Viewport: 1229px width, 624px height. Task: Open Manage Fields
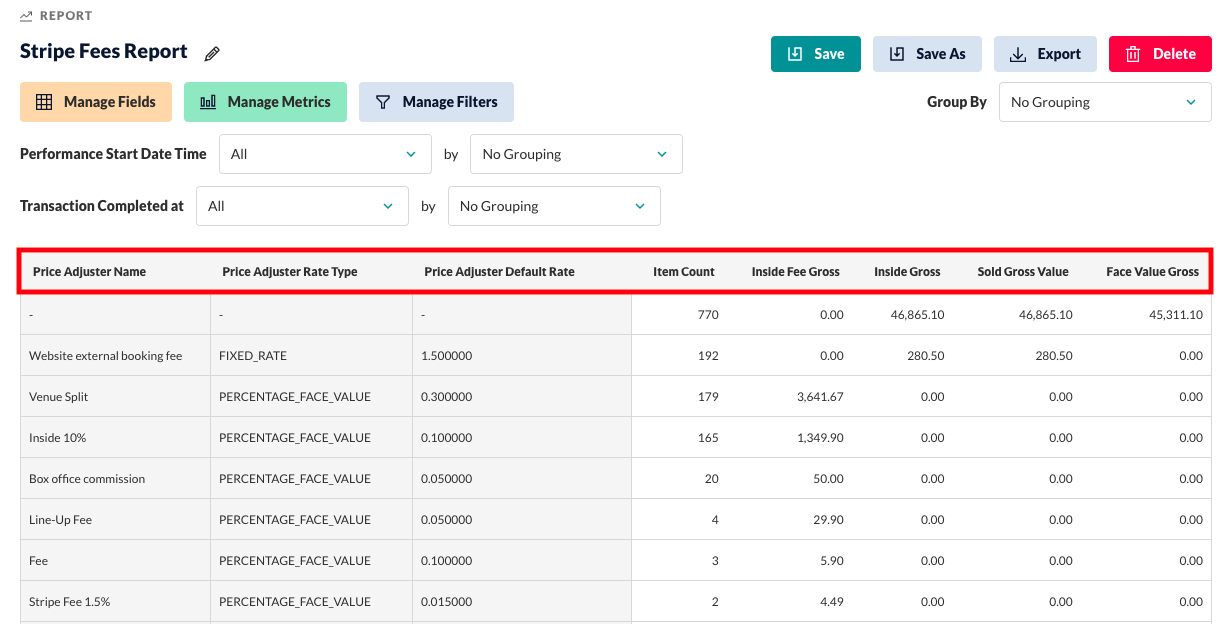click(x=96, y=102)
